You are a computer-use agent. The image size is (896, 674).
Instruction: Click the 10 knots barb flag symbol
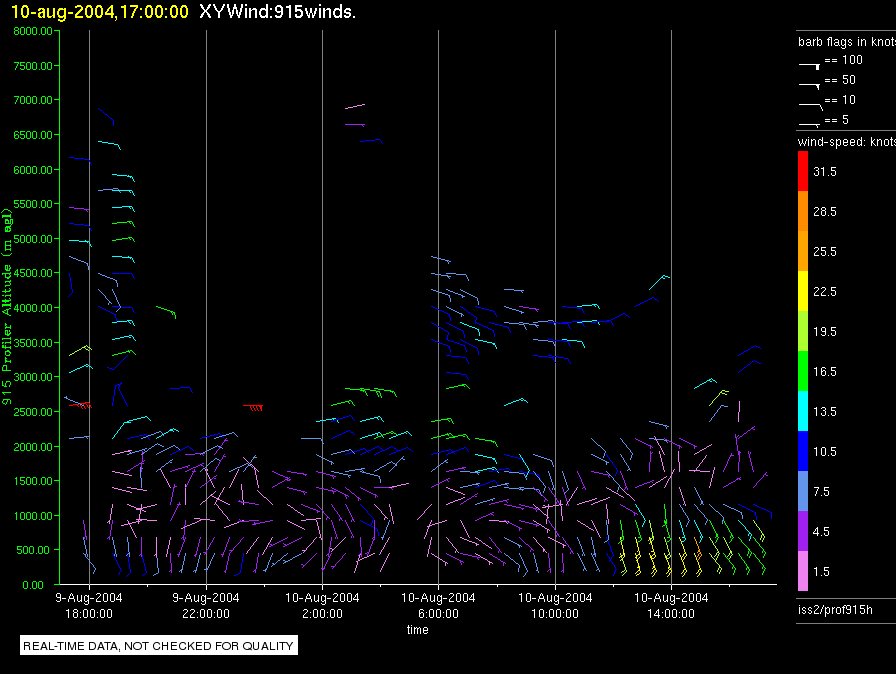pos(809,103)
